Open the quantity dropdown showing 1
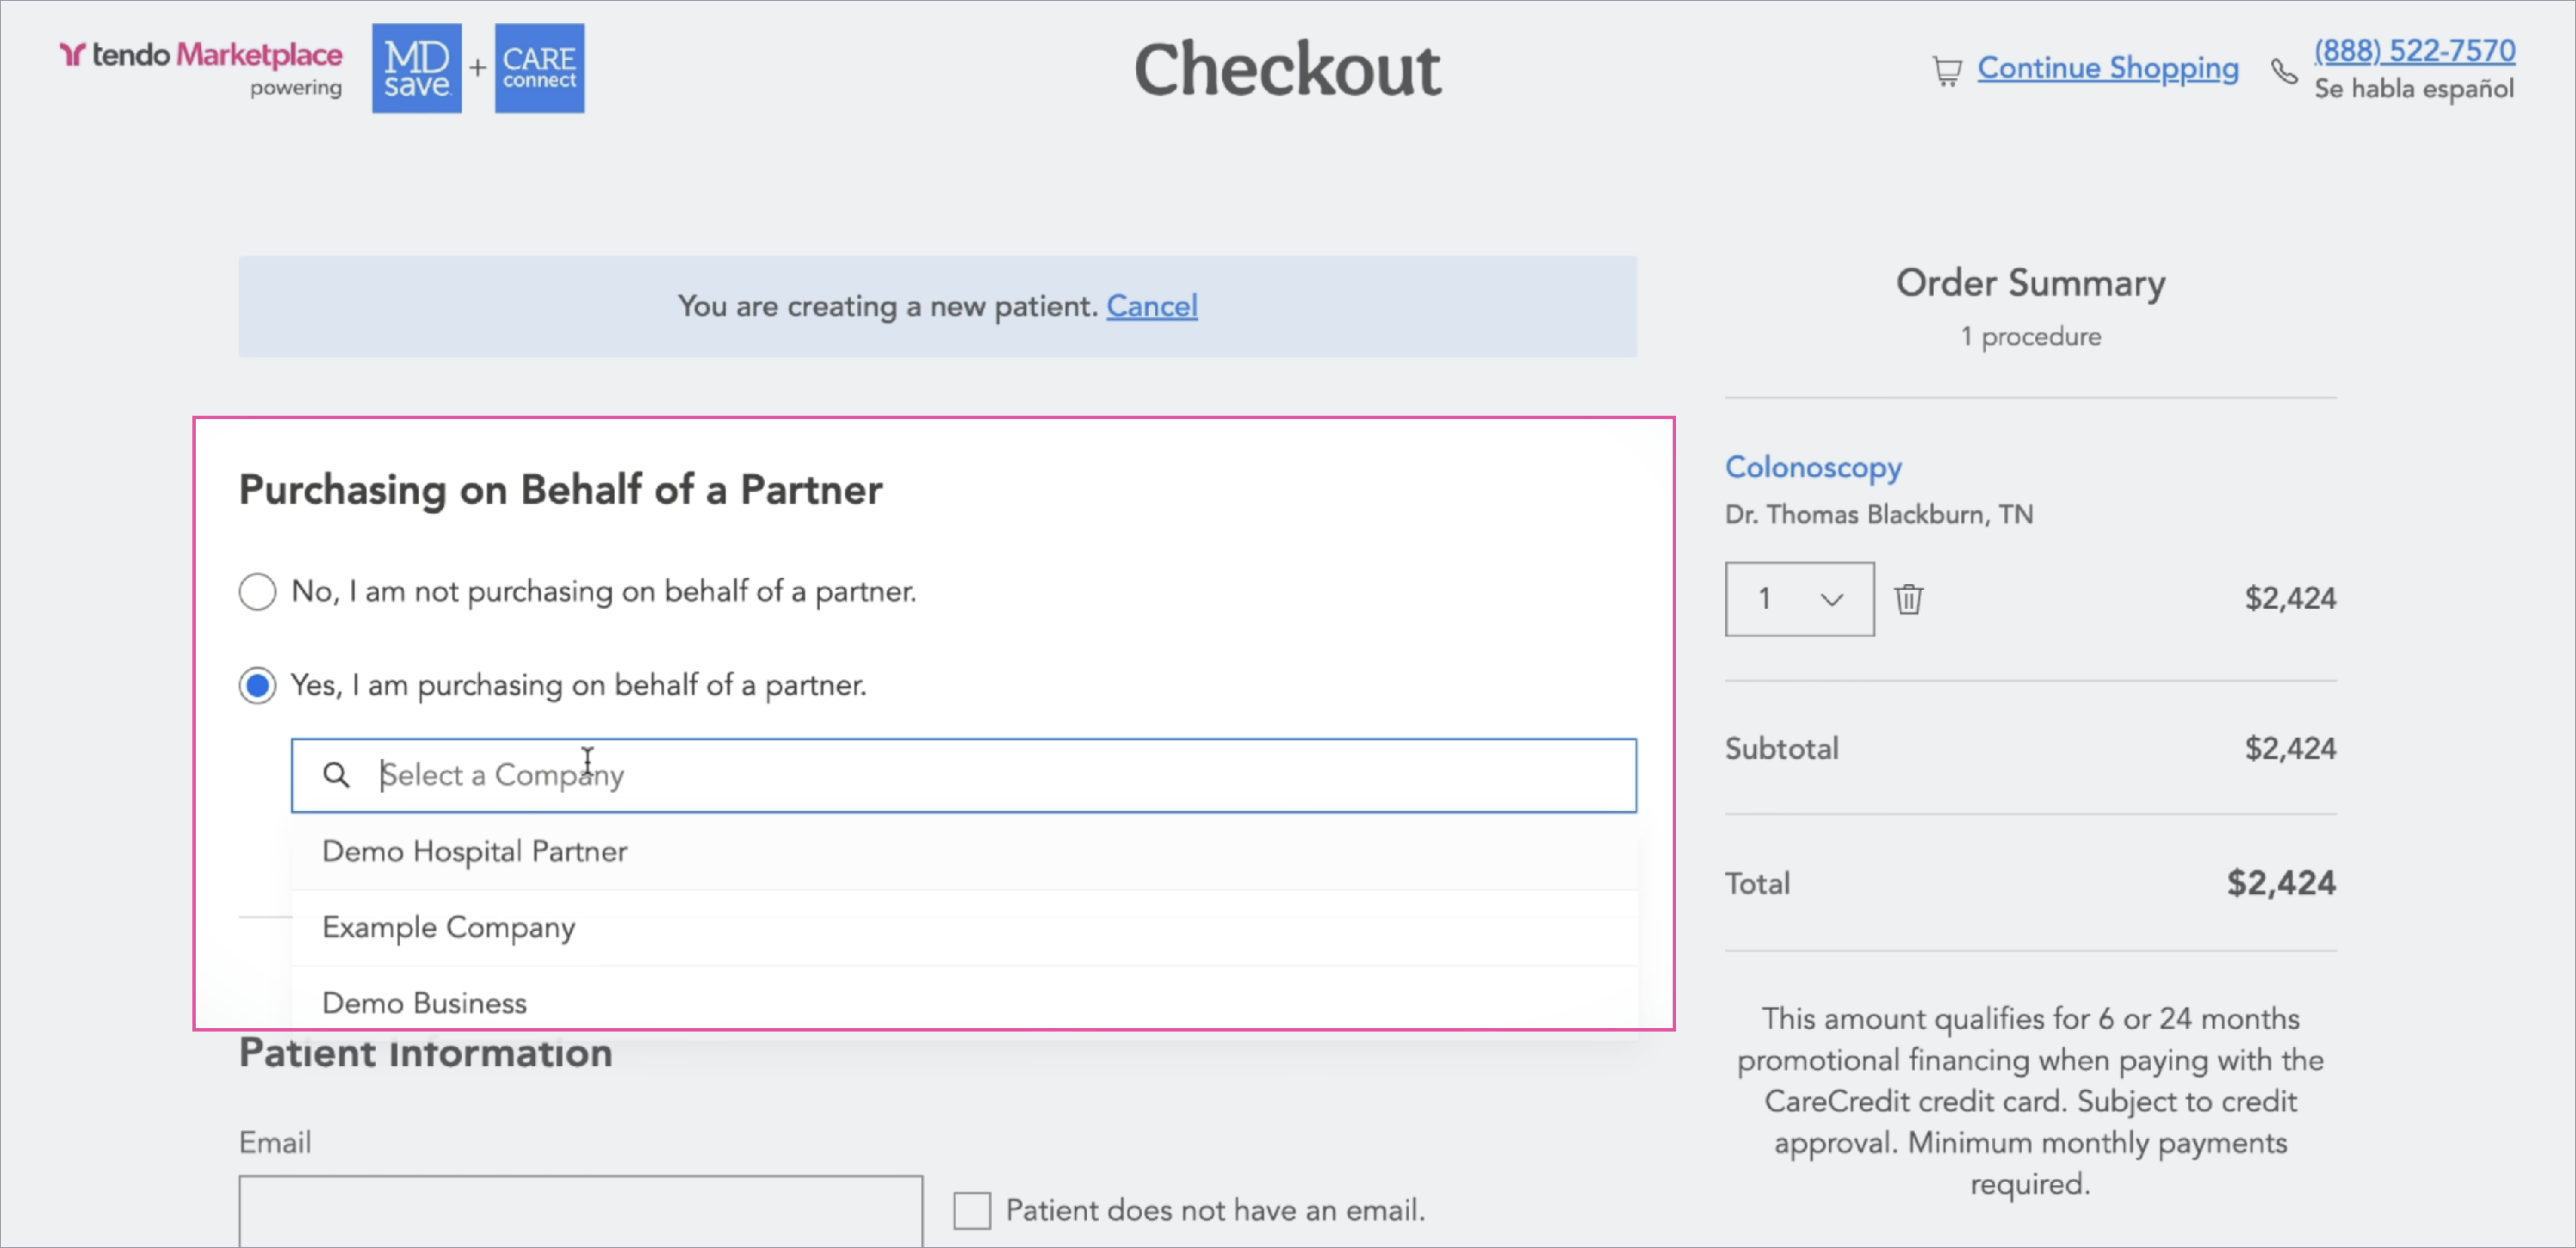Image resolution: width=2576 pixels, height=1248 pixels. (1799, 599)
